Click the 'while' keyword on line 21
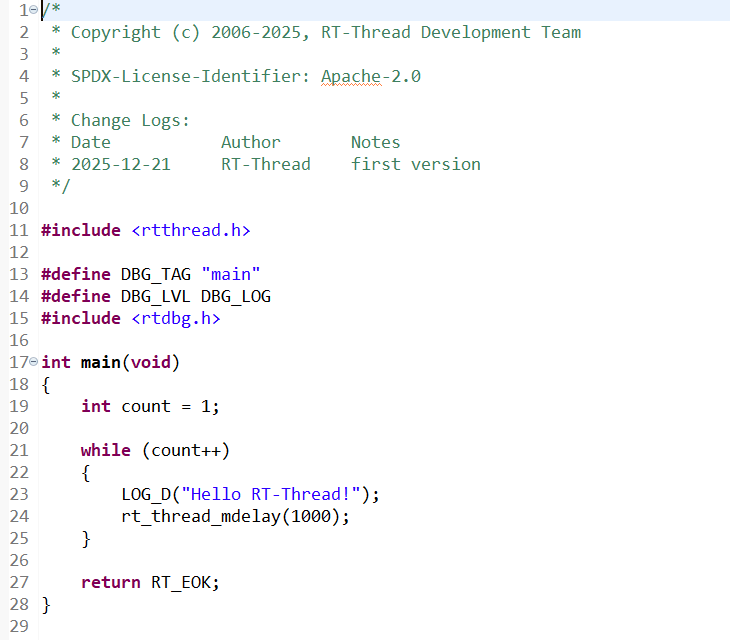The height and width of the screenshot is (640, 730). coord(106,450)
